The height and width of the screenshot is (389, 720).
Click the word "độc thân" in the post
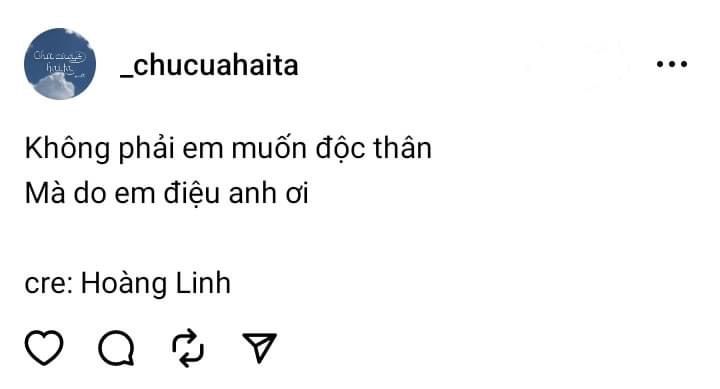pos(373,149)
